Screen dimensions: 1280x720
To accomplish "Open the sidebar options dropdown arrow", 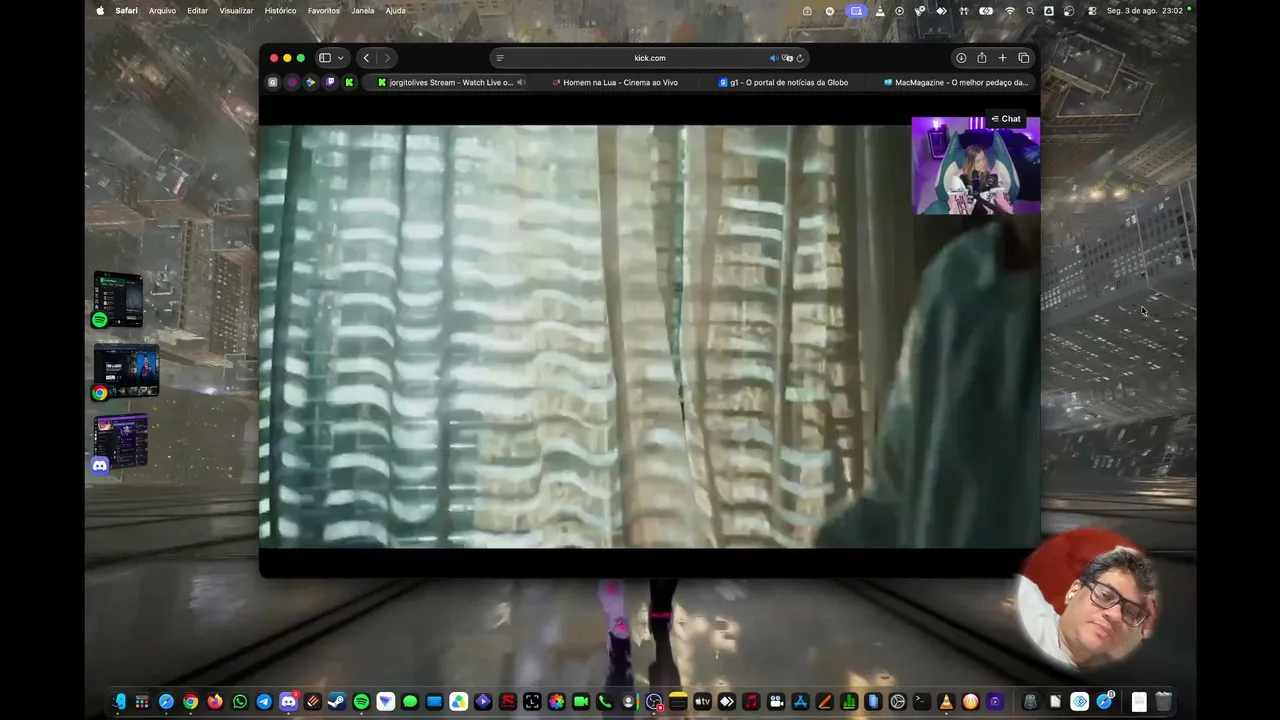I will pos(340,58).
